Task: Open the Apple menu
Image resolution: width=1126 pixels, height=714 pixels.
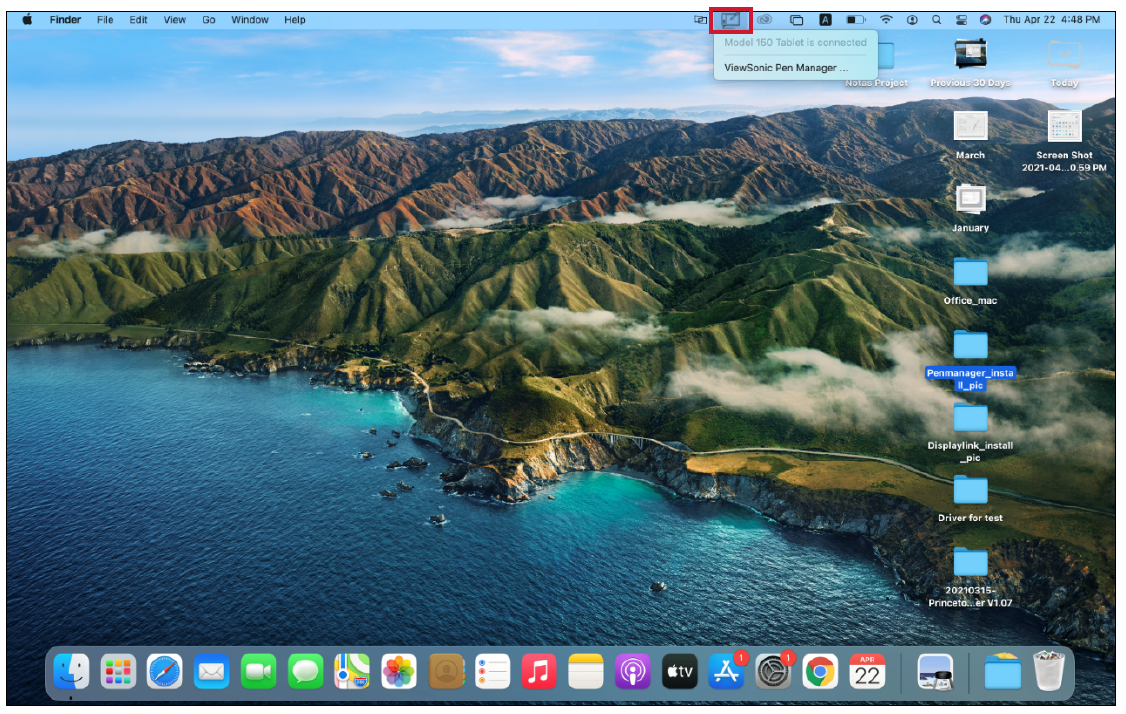Action: tap(27, 19)
